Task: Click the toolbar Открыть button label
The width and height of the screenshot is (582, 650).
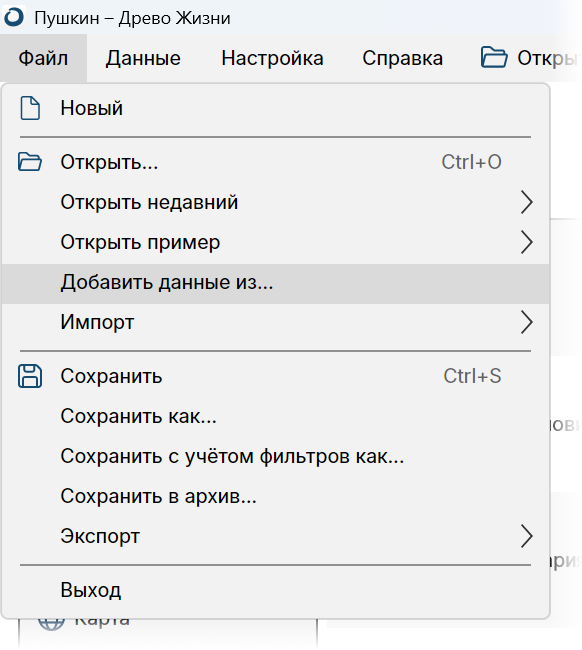Action: (548, 58)
